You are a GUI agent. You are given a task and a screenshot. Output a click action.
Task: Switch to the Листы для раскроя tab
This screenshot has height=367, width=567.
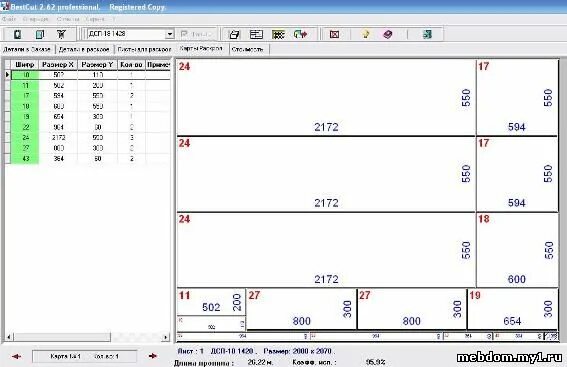pyautogui.click(x=144, y=49)
